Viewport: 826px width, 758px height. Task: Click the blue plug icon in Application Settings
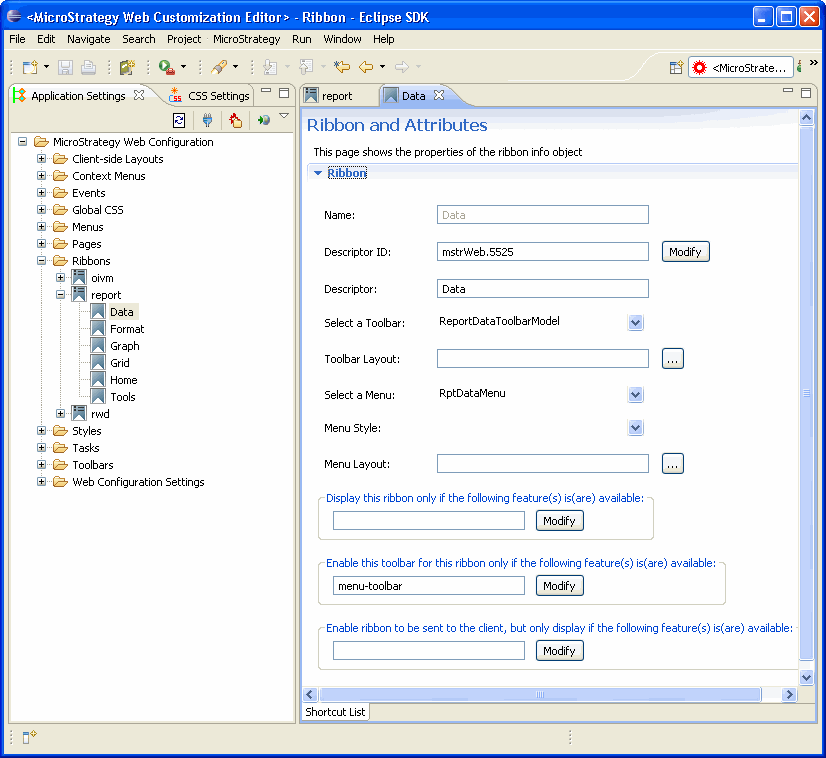click(x=208, y=120)
